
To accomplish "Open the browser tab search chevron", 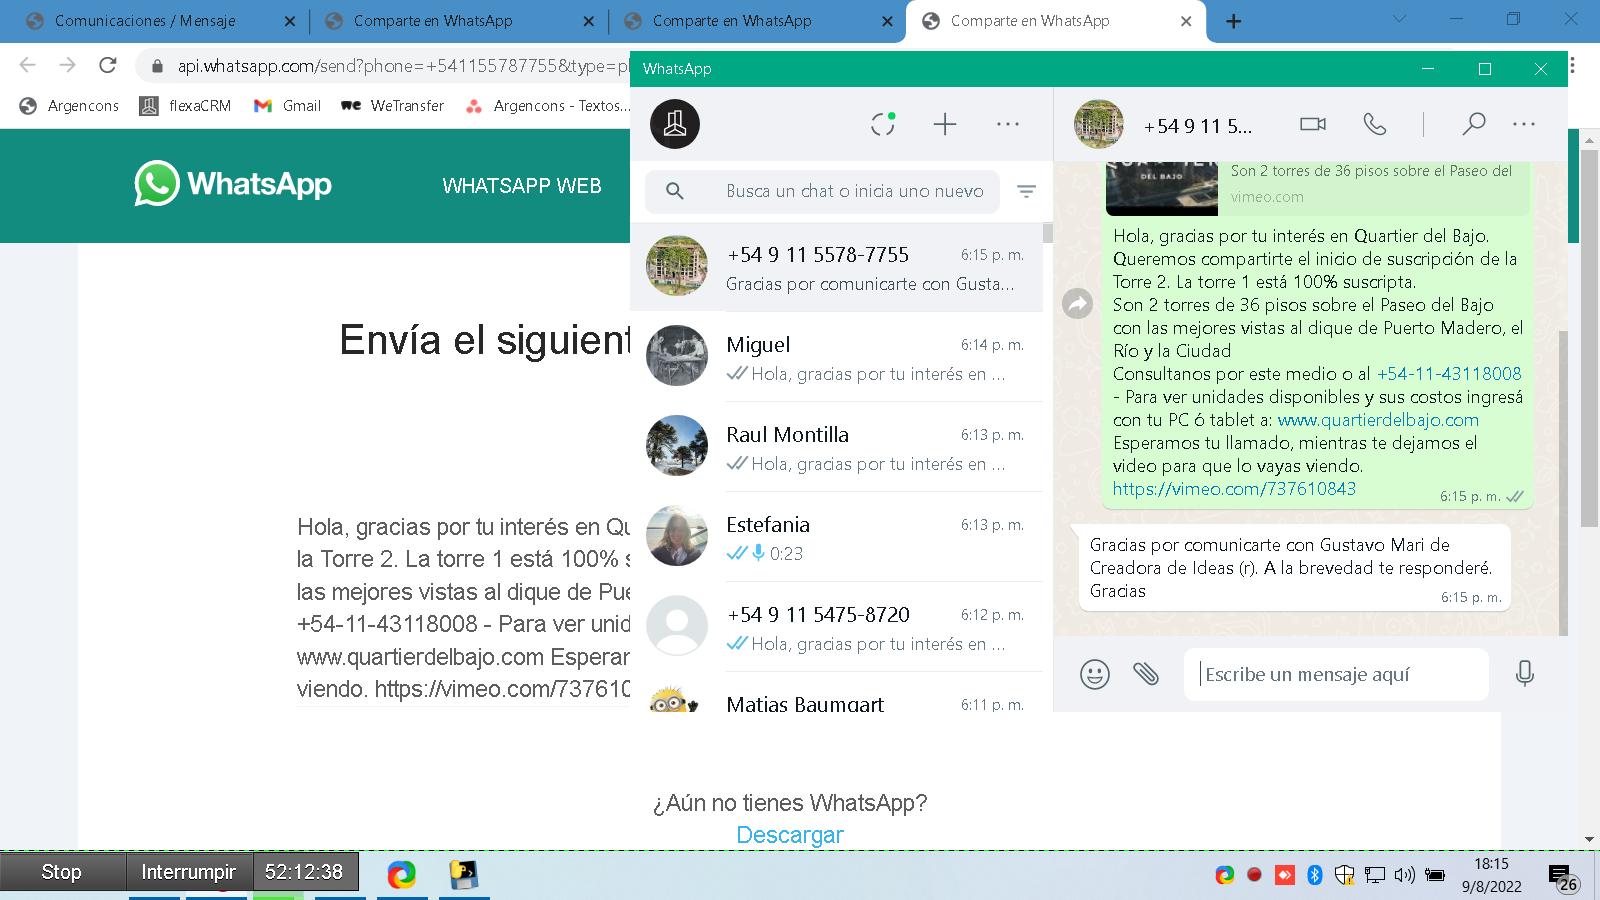I will click(1400, 19).
